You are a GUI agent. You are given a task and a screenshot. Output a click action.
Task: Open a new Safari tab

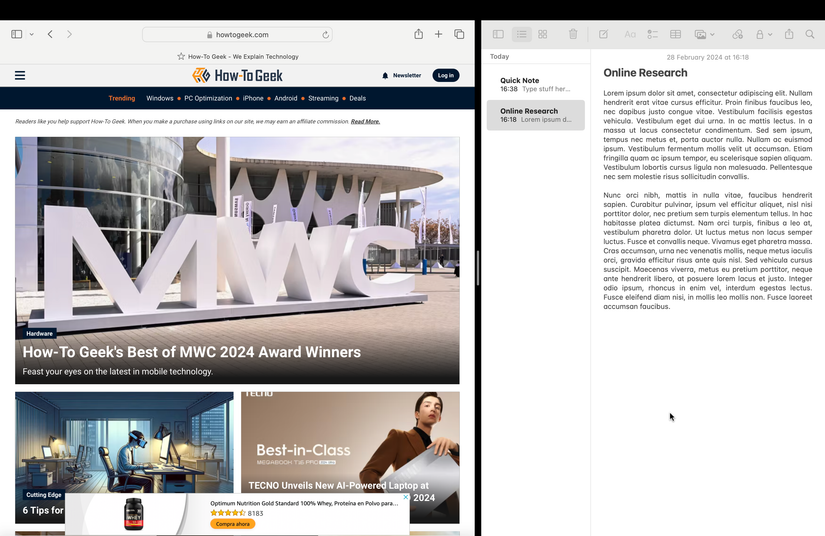click(438, 34)
